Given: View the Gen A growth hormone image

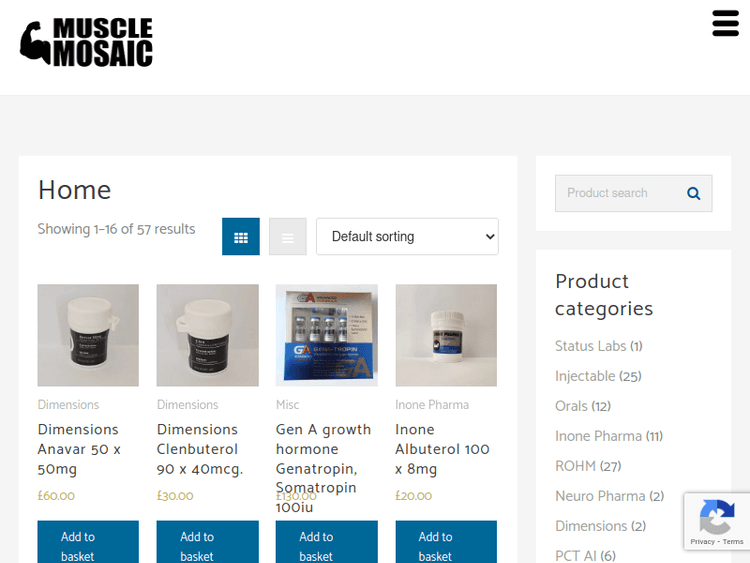Looking at the screenshot, I should click(x=327, y=335).
